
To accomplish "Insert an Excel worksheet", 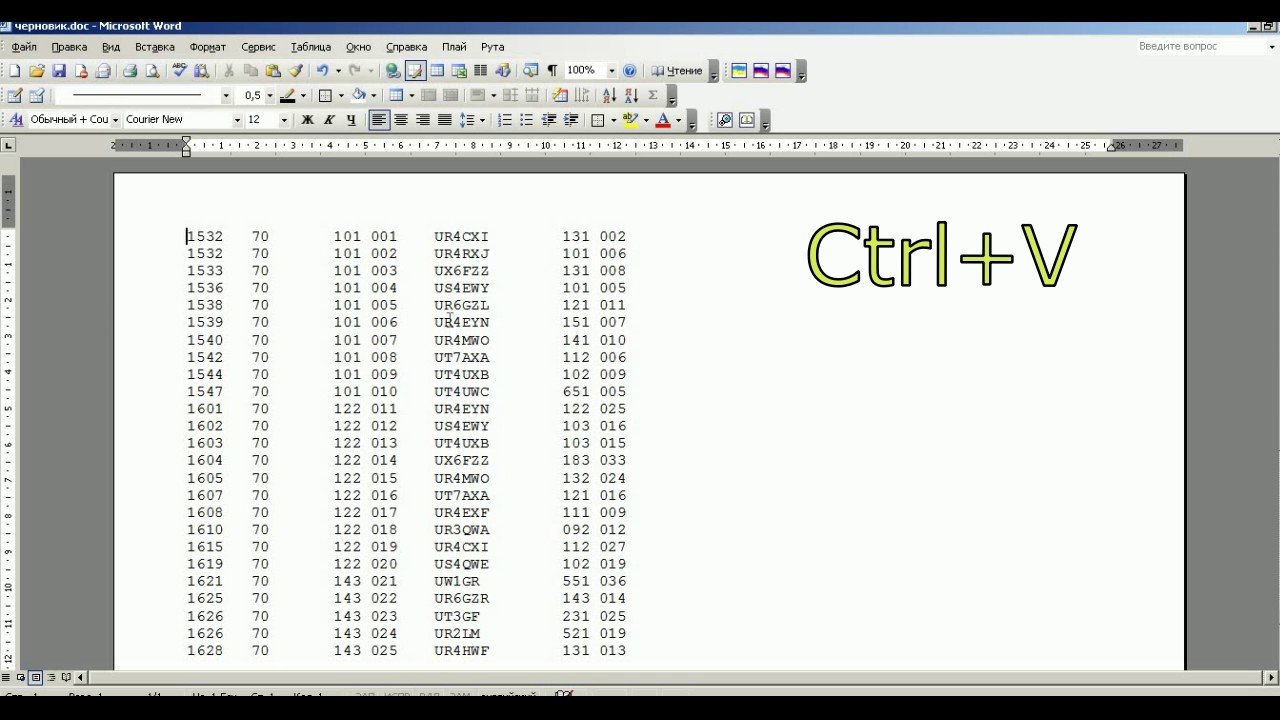I will [x=459, y=71].
